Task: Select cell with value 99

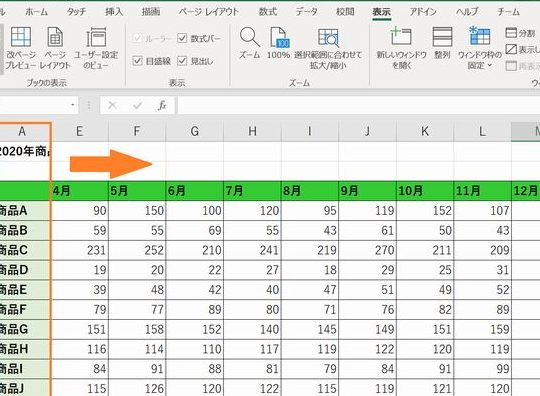Action: [x=482, y=369]
